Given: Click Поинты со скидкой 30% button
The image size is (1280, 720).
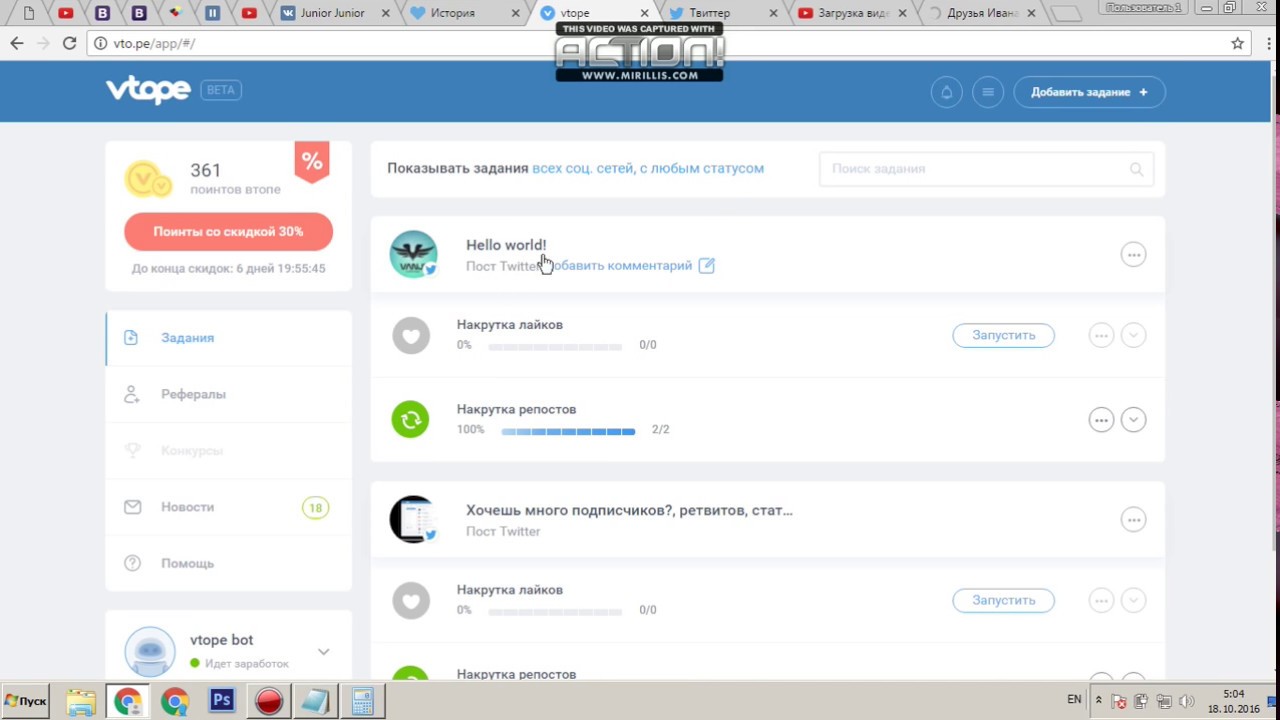Looking at the screenshot, I should click(228, 231).
